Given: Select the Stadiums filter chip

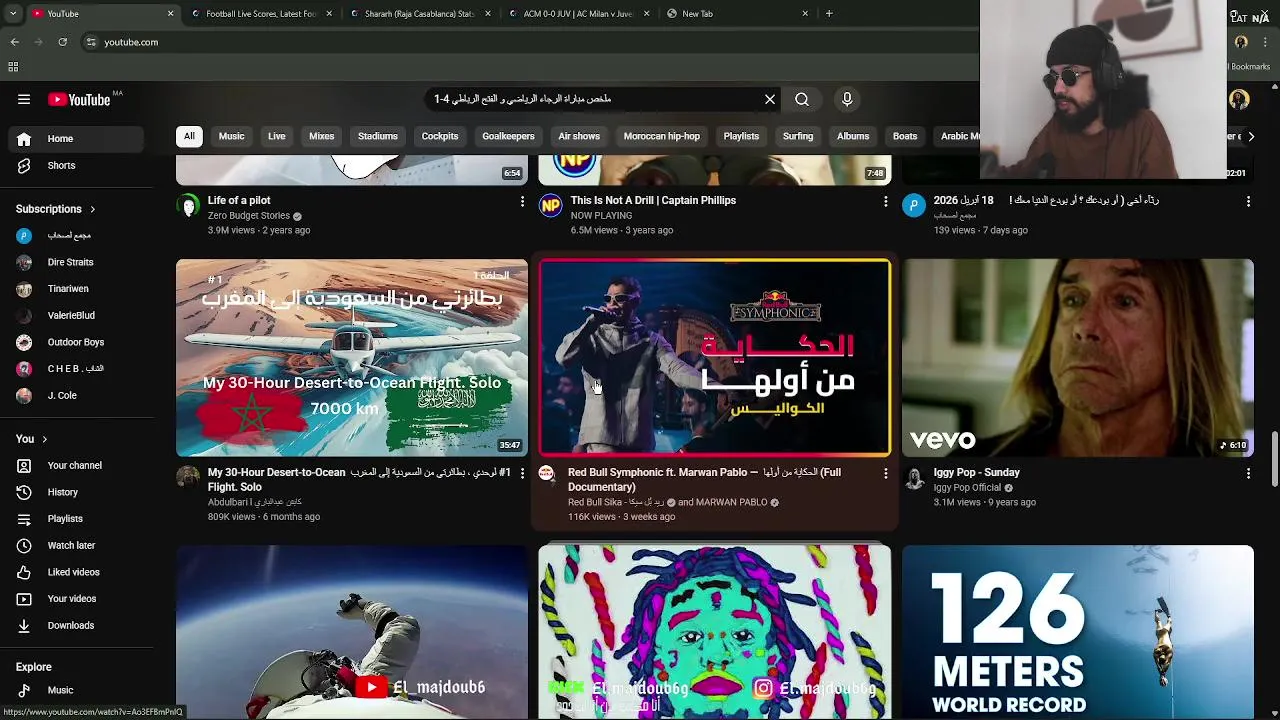Looking at the screenshot, I should [378, 136].
